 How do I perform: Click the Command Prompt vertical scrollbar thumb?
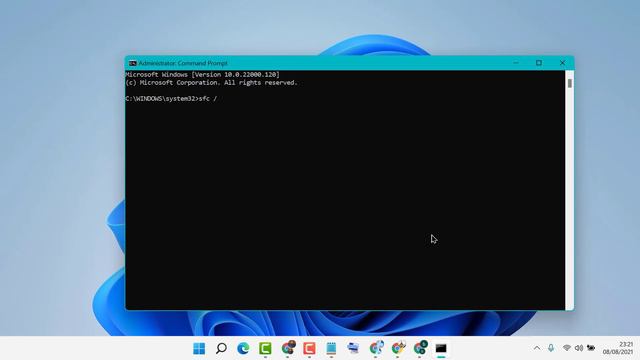(570, 83)
